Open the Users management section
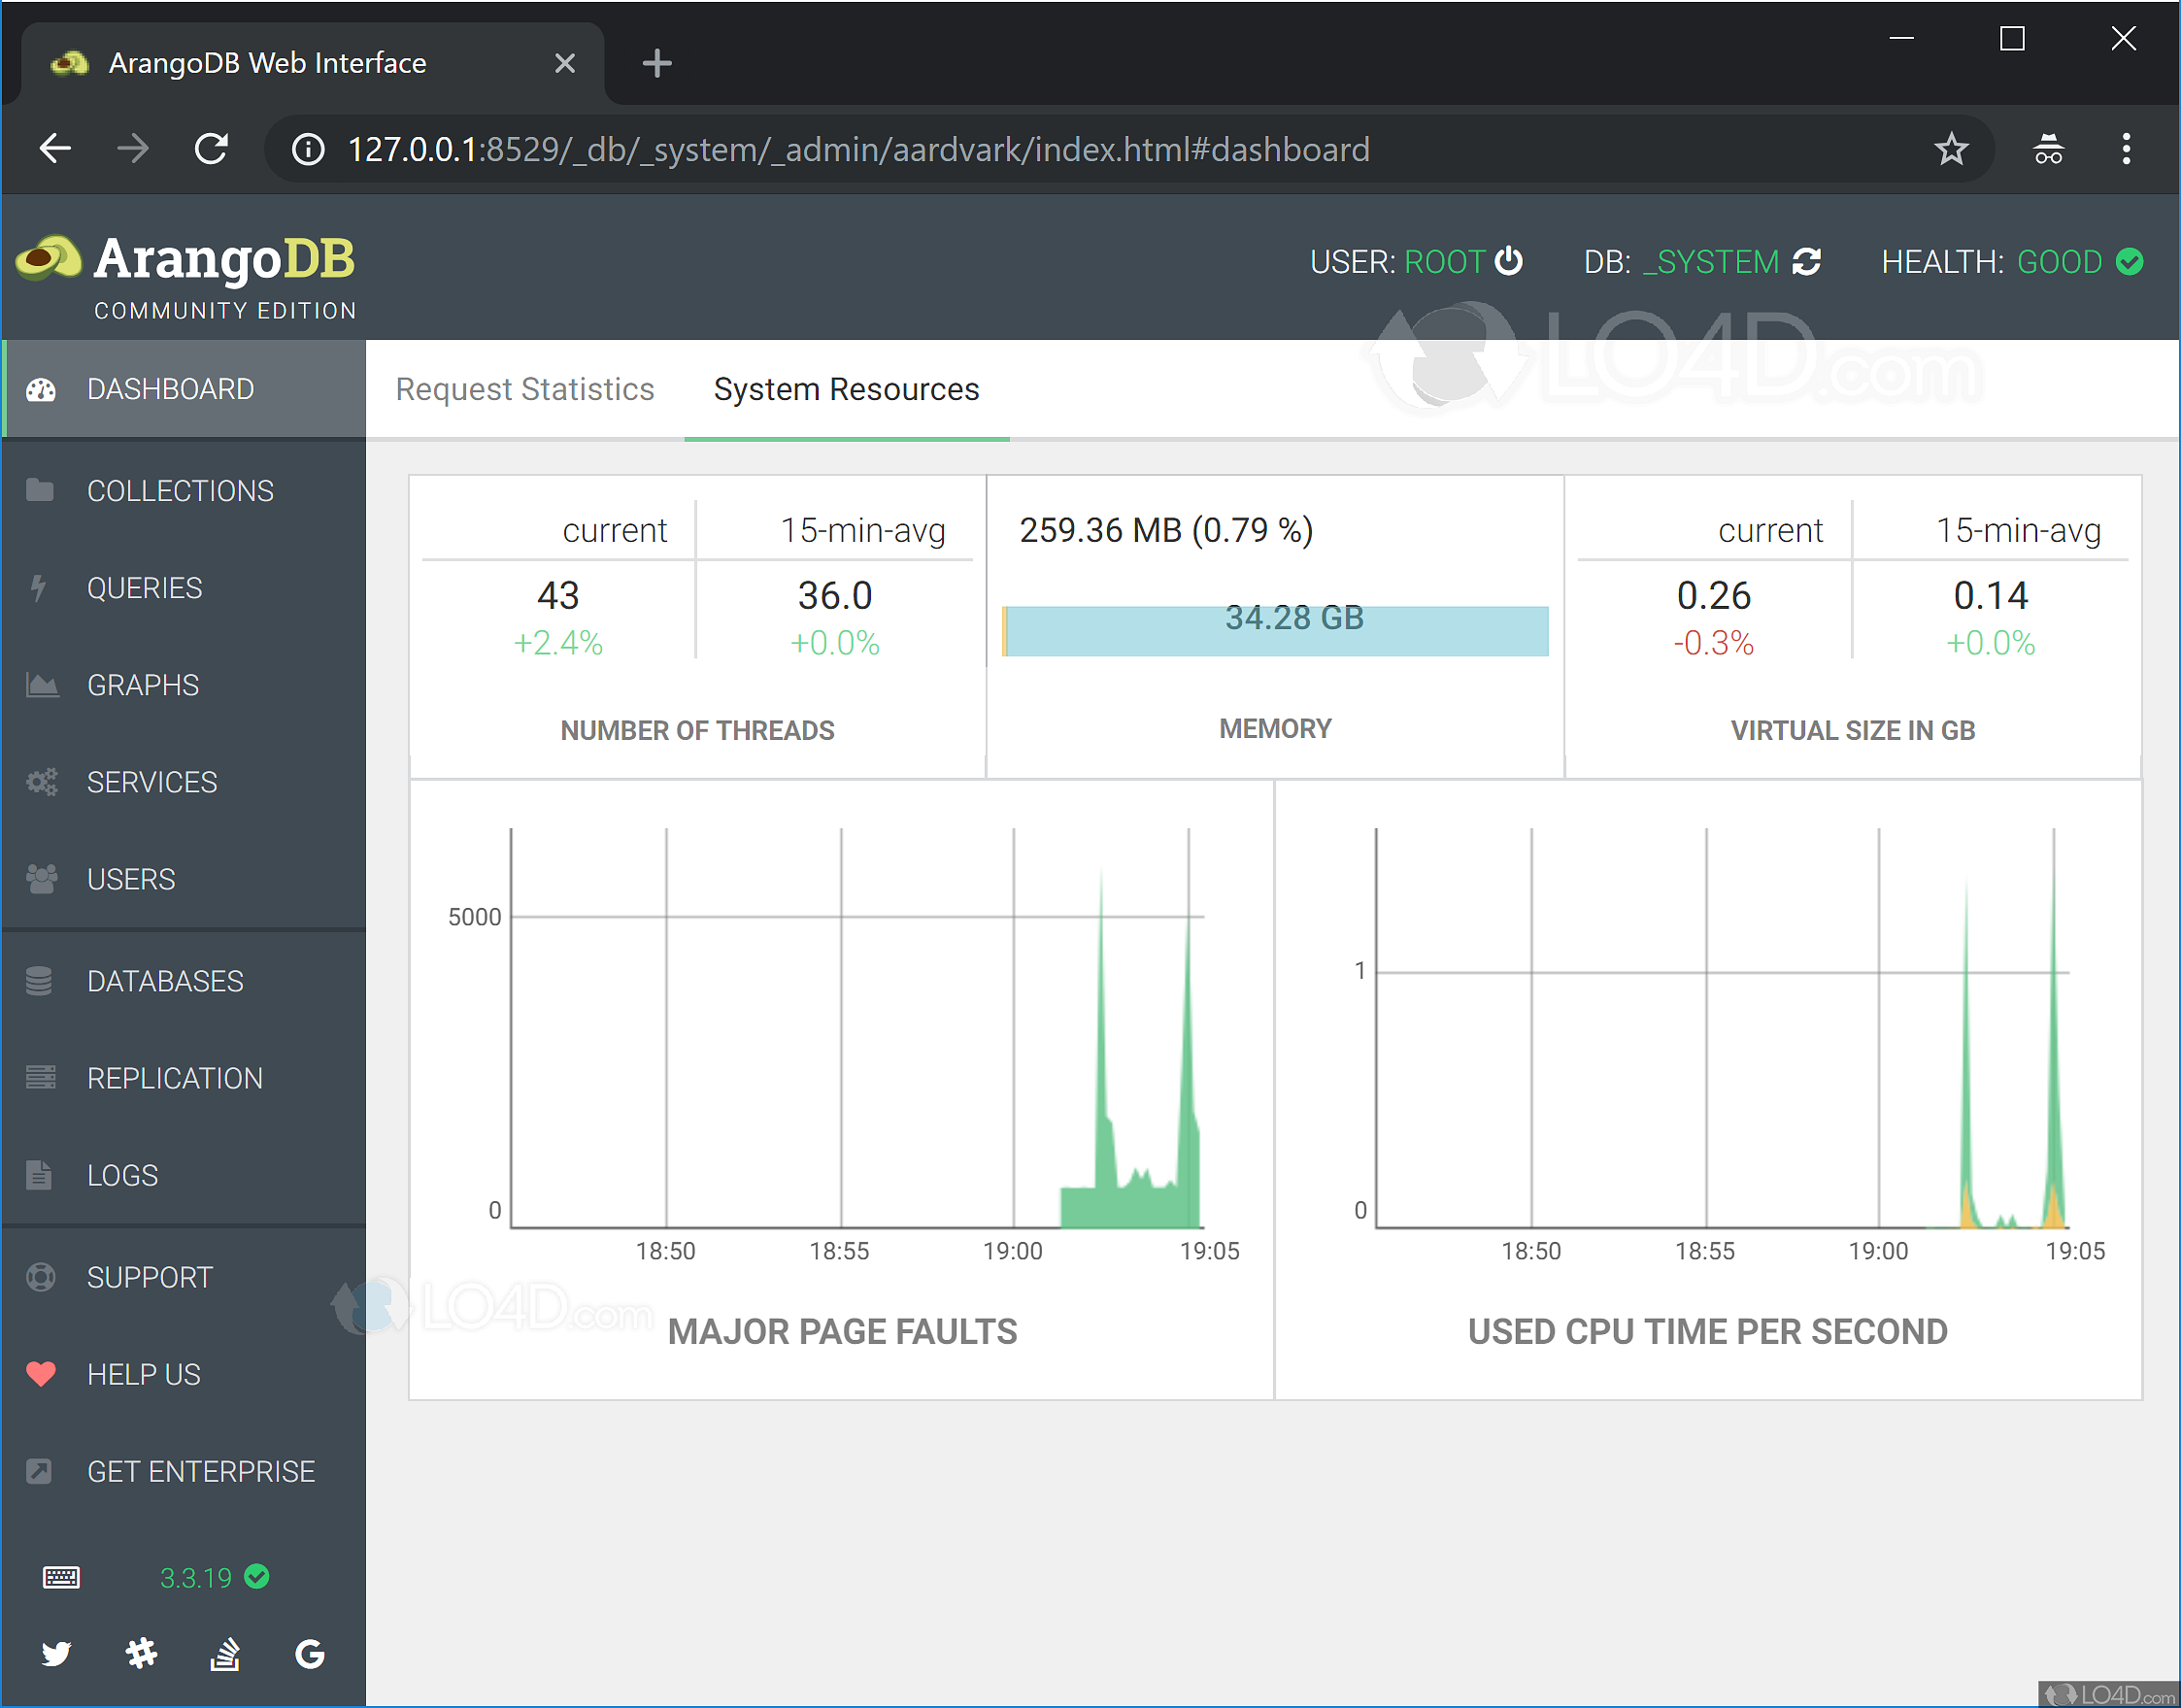 point(131,878)
